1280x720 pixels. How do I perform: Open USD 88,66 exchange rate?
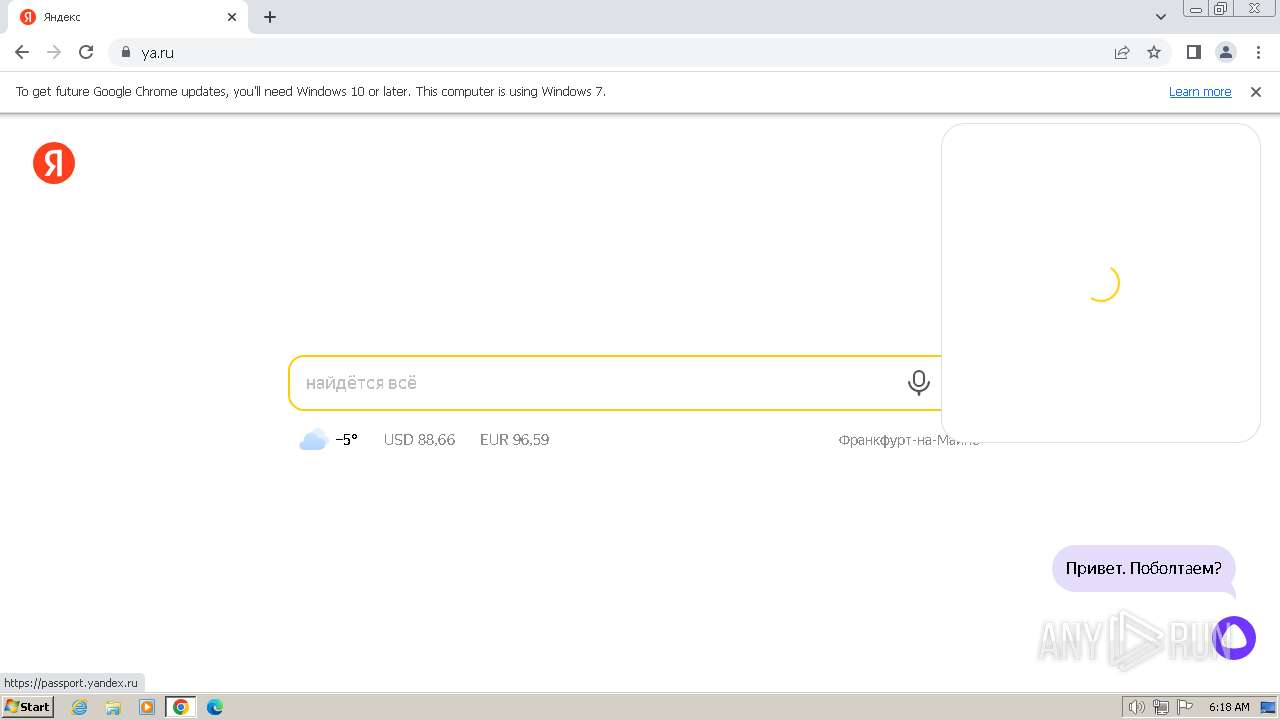coord(419,440)
